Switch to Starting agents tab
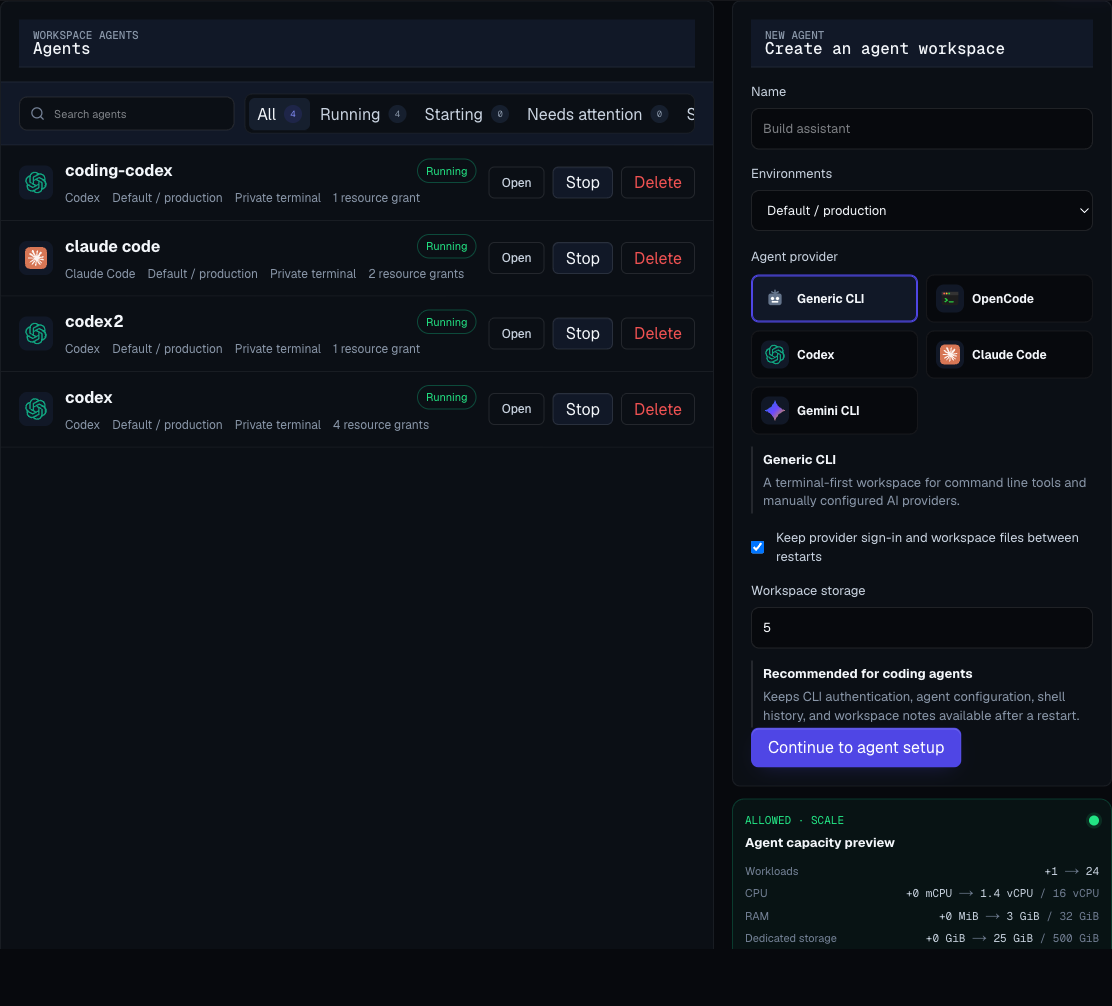The width and height of the screenshot is (1112, 1006). point(466,114)
